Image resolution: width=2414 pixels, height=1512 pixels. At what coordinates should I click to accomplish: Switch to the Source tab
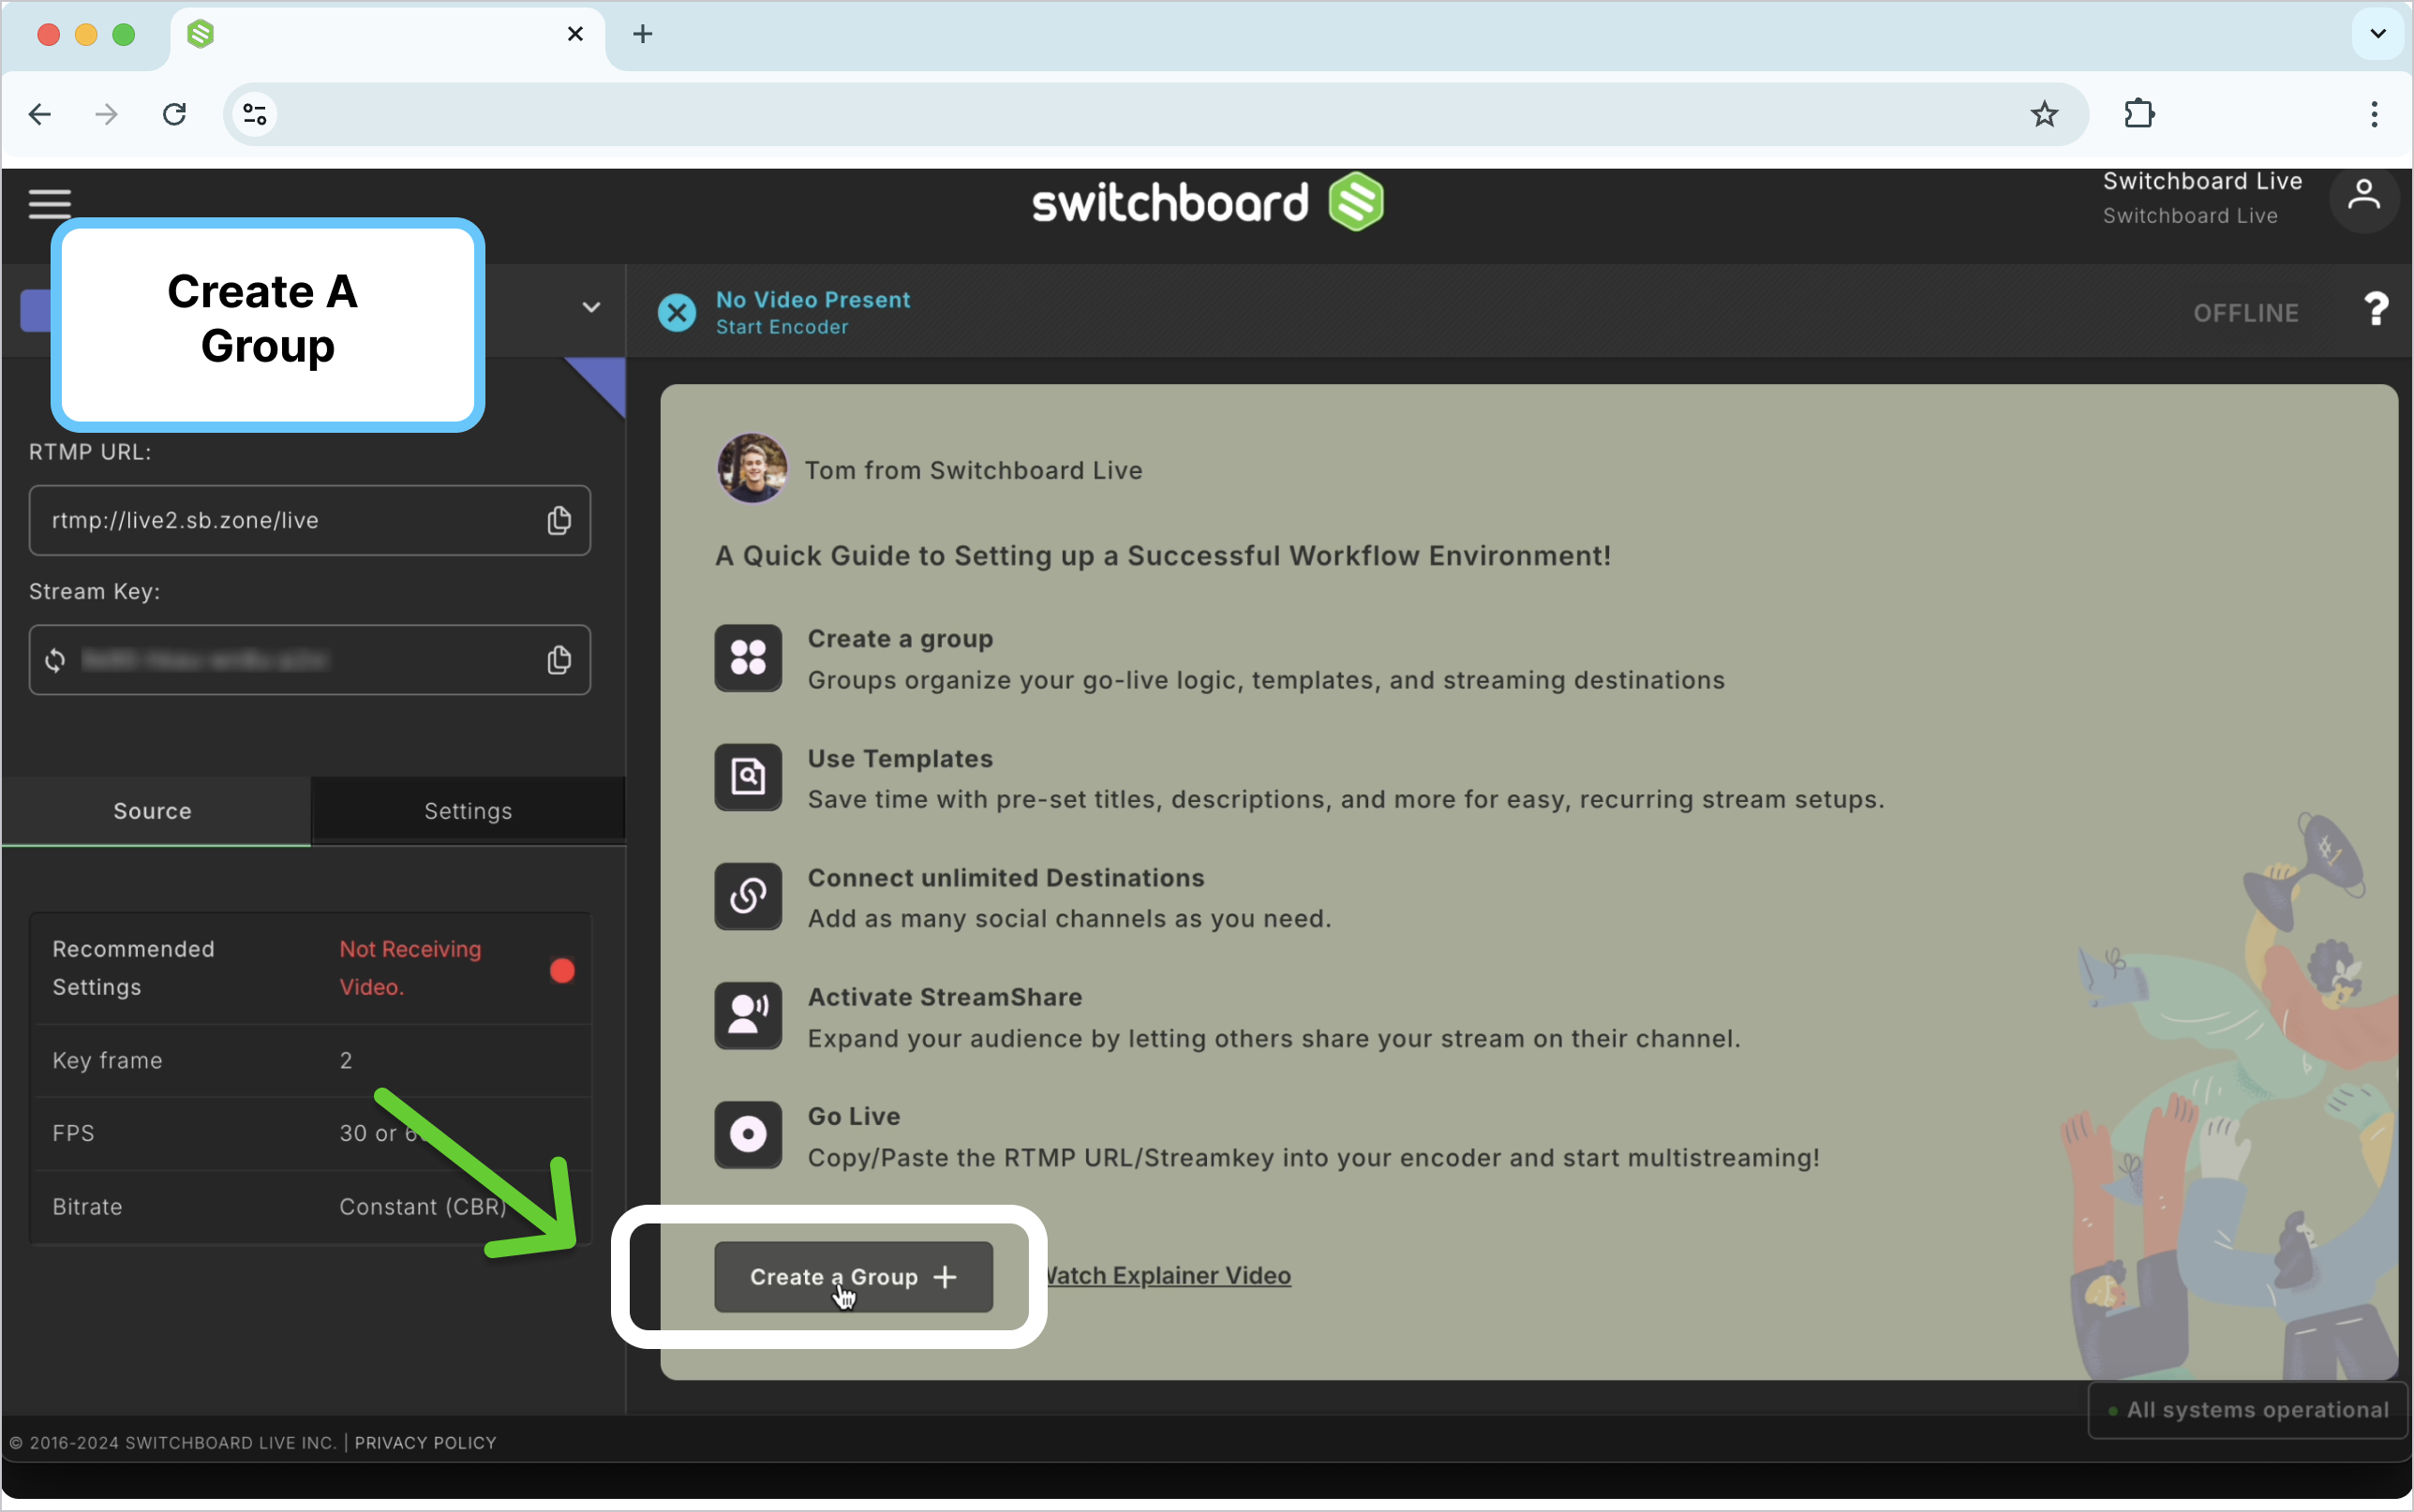156,811
